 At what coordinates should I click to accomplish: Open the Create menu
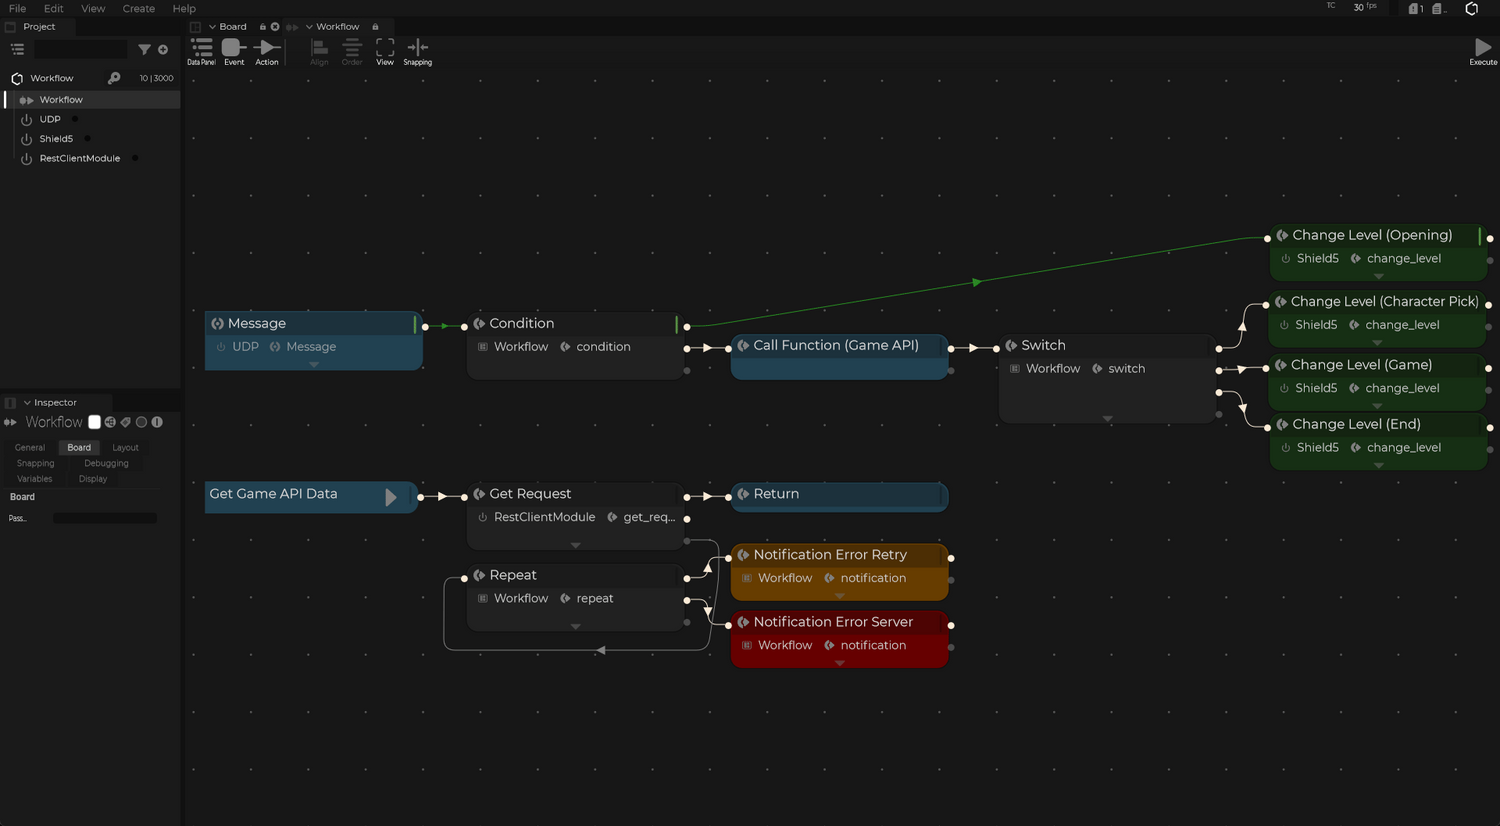[138, 8]
